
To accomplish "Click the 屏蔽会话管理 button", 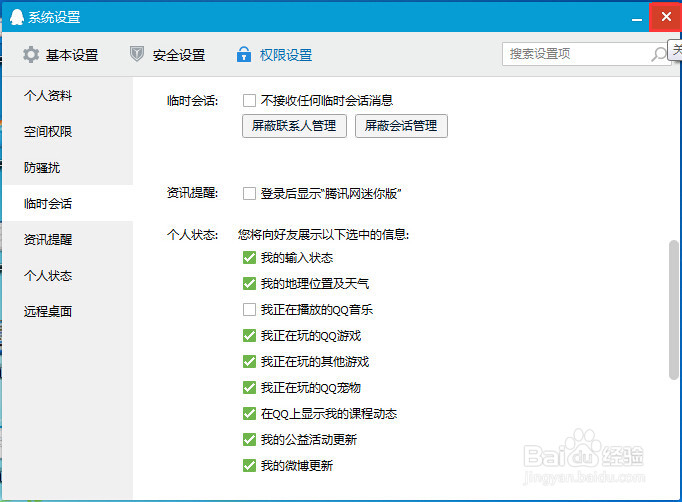I will point(401,126).
